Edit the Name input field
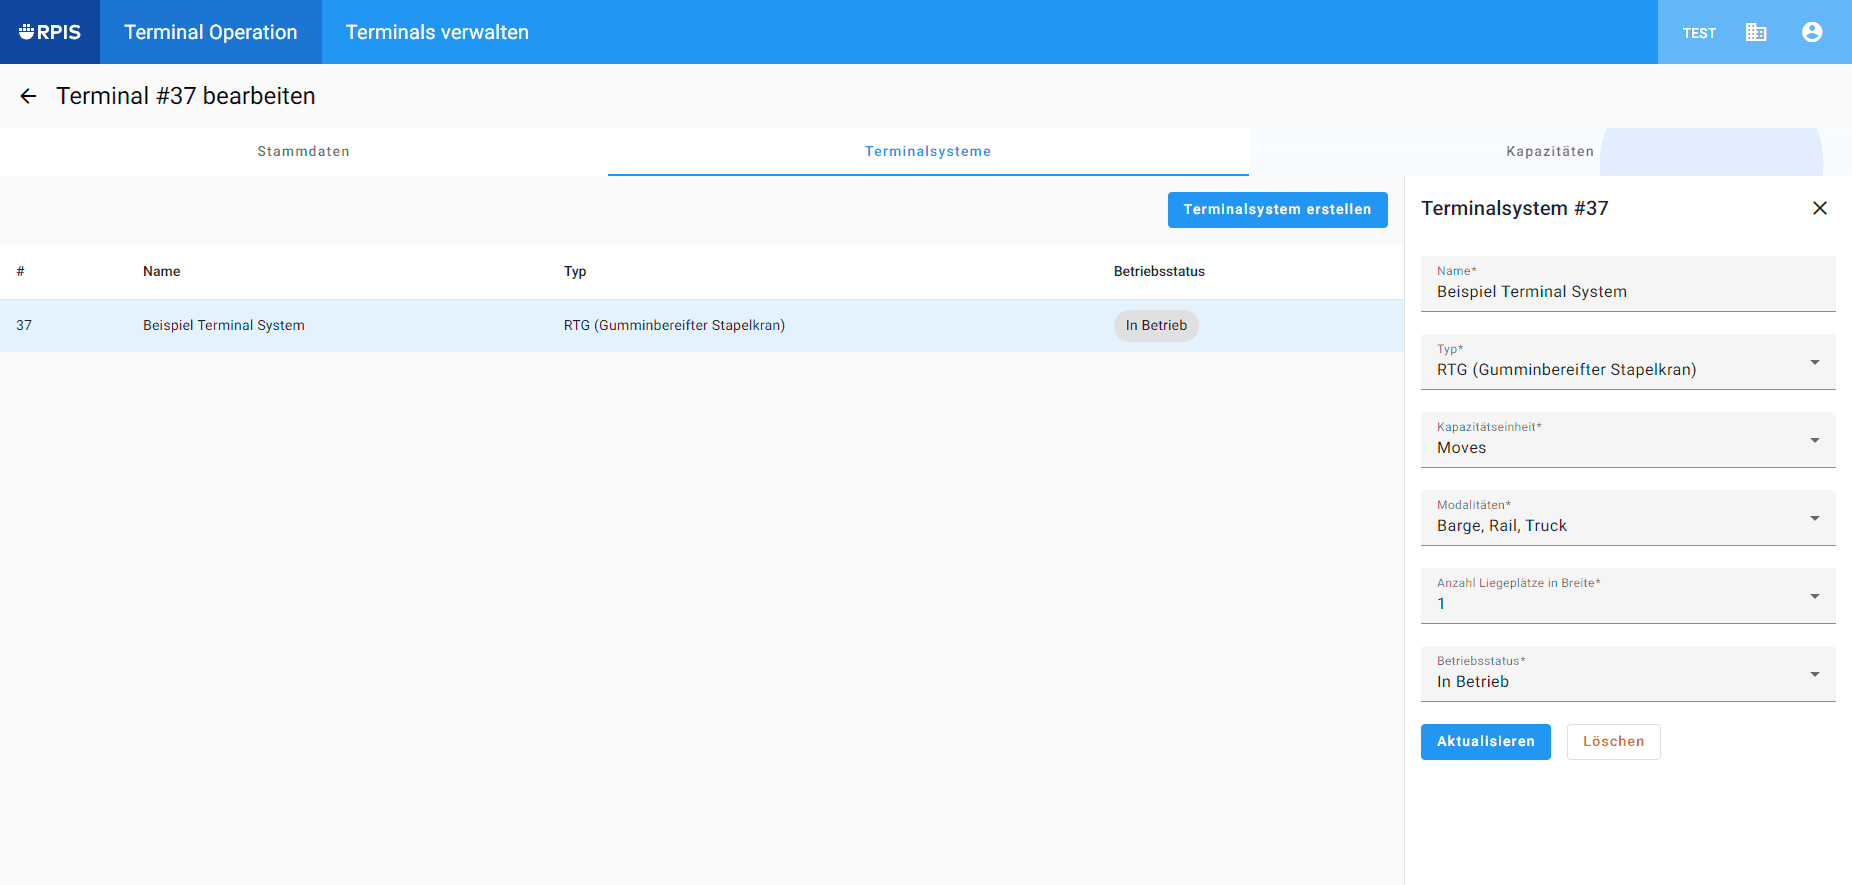This screenshot has height=885, width=1852. click(1628, 284)
